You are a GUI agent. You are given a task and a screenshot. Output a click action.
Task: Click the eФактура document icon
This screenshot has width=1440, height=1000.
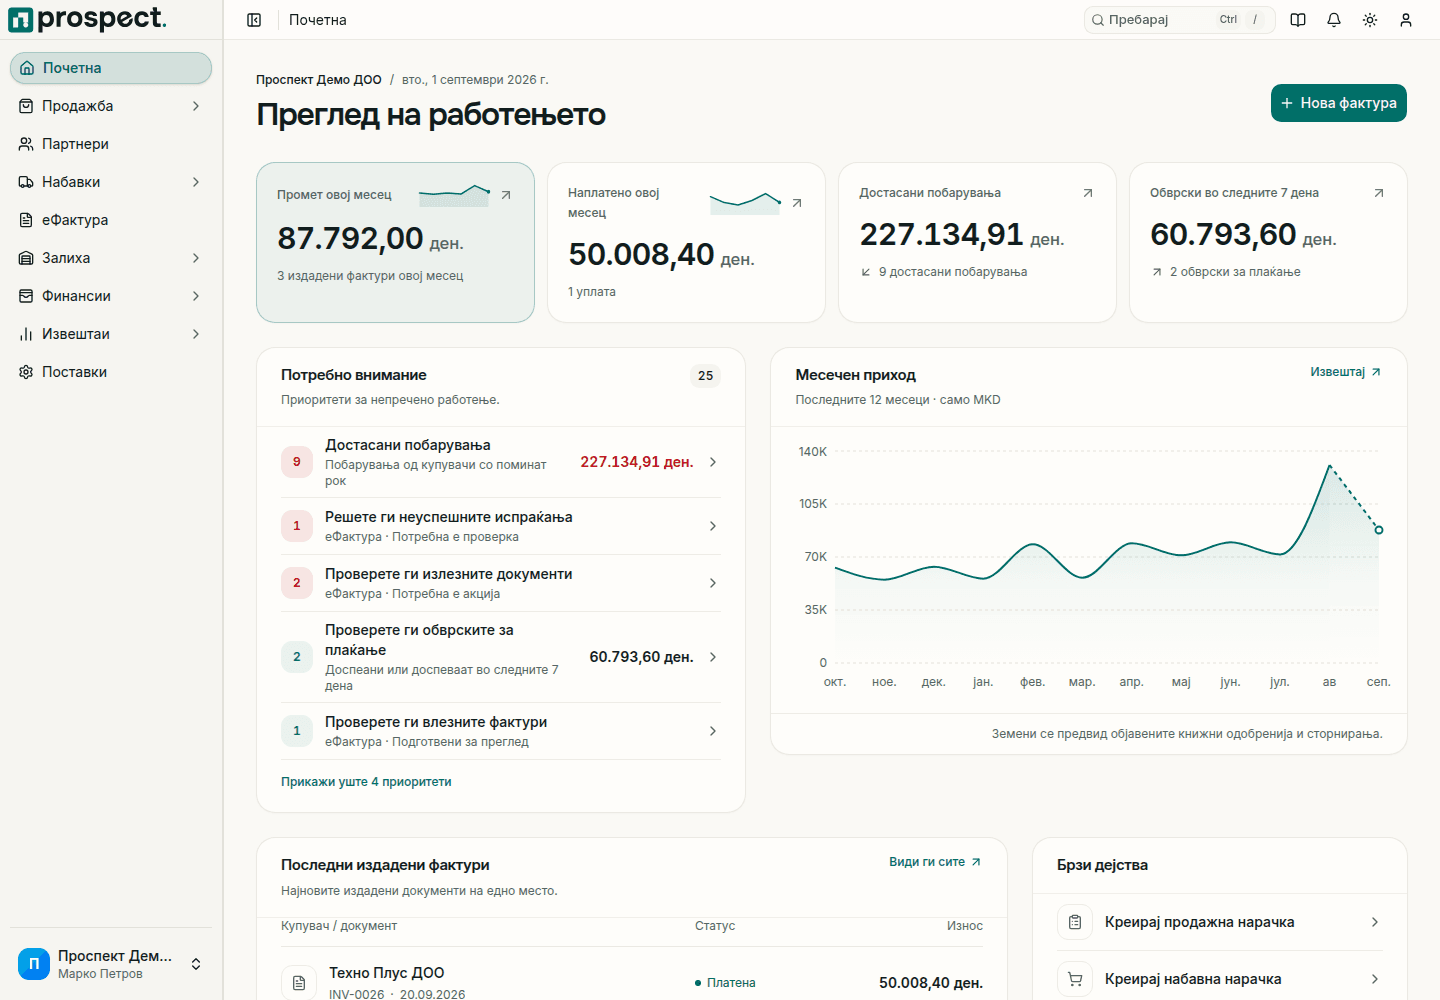click(26, 220)
